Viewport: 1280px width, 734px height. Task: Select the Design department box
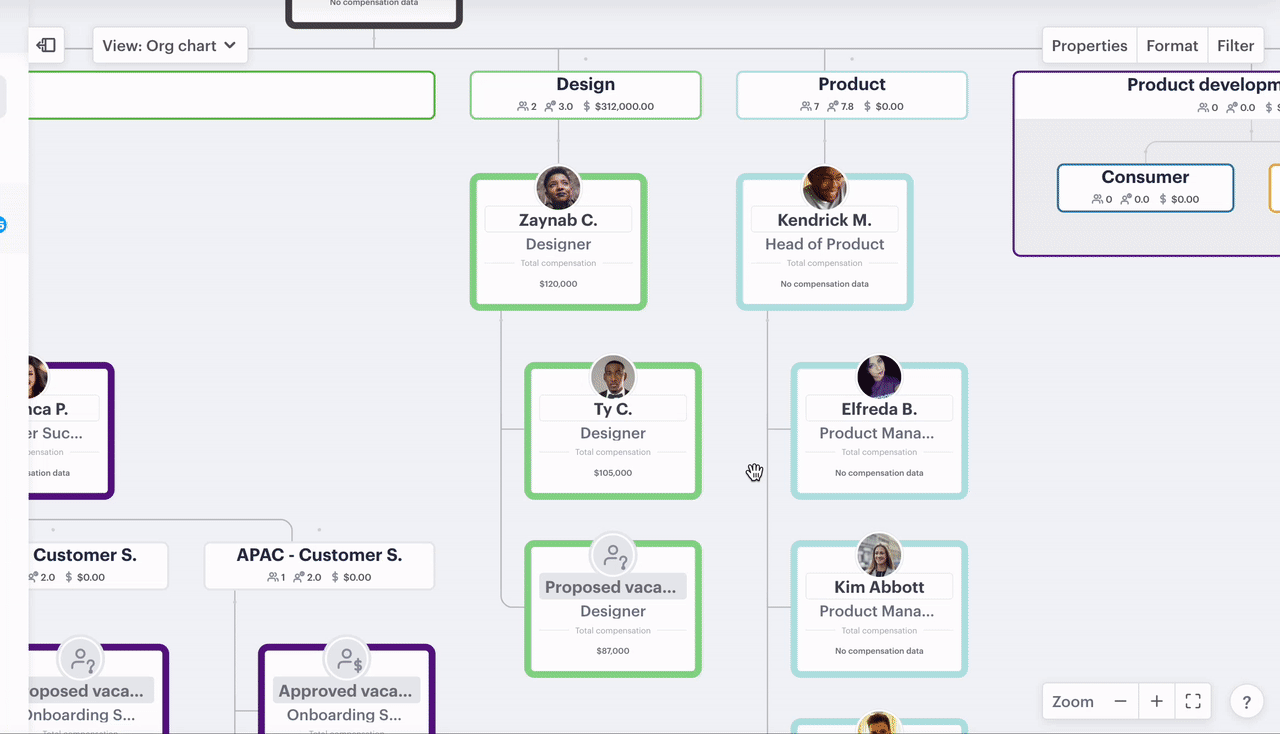click(x=585, y=95)
